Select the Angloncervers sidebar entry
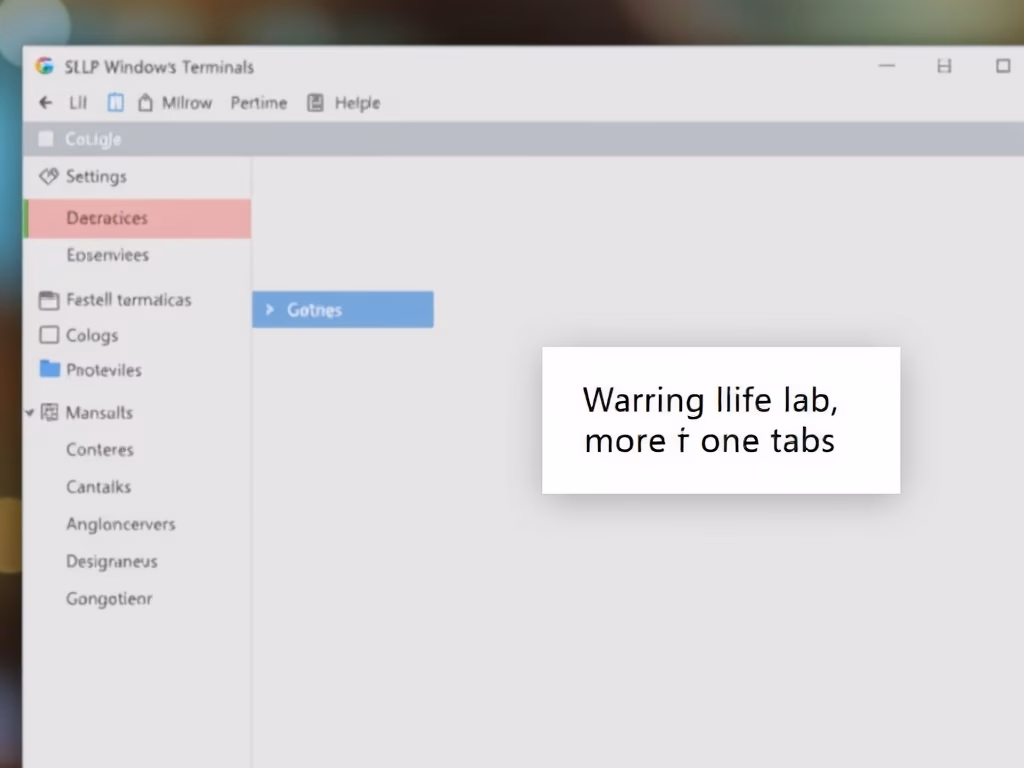Viewport: 1024px width, 768px height. pos(120,524)
